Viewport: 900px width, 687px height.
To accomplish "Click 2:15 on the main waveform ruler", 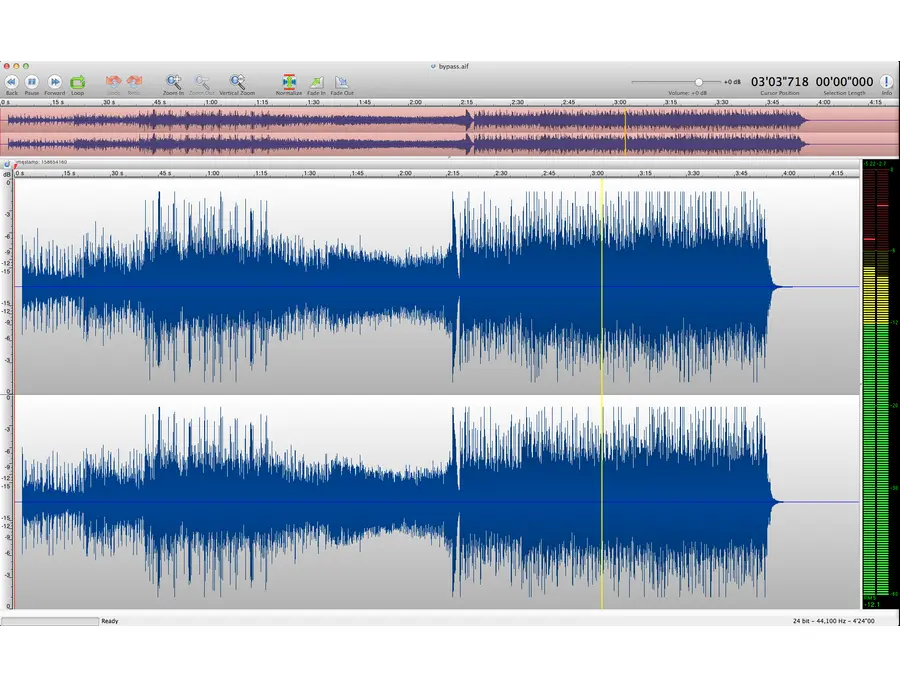I will [x=453, y=173].
